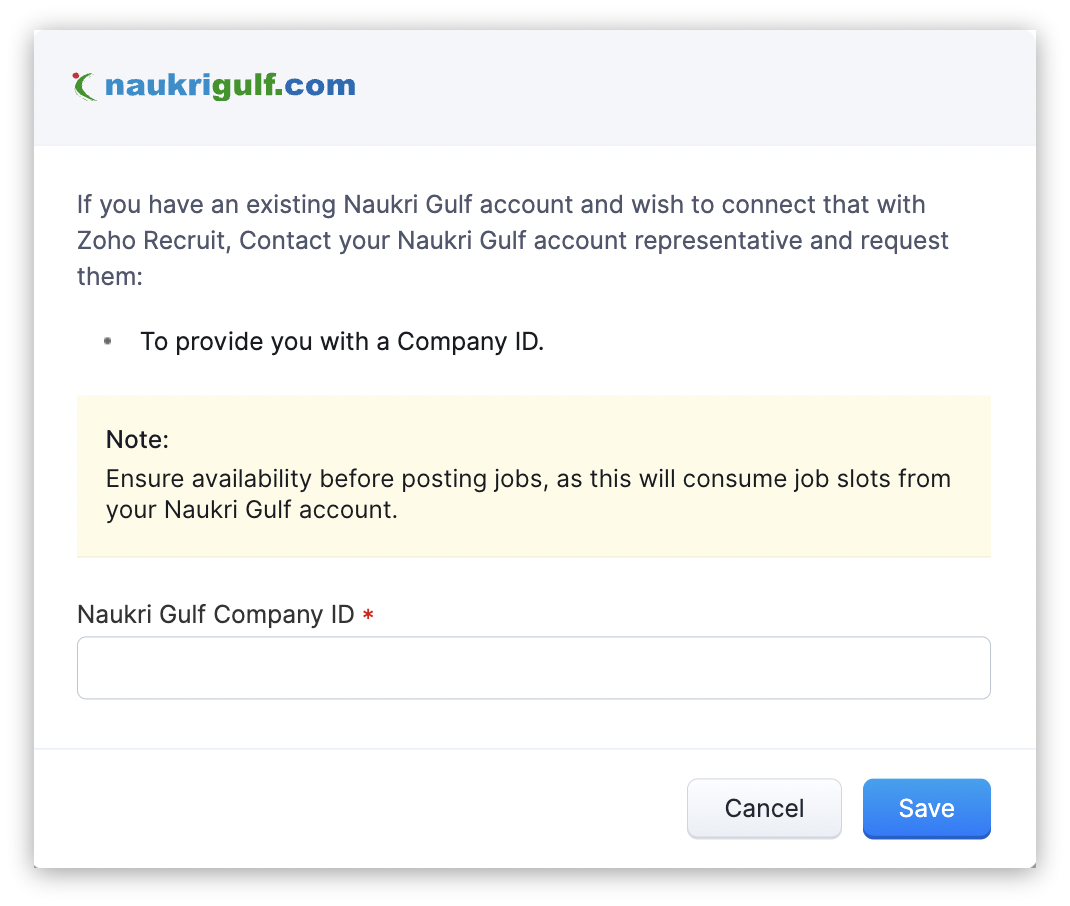Click the blank footer area left of Cancel
The image size is (1070, 906).
coord(350,808)
